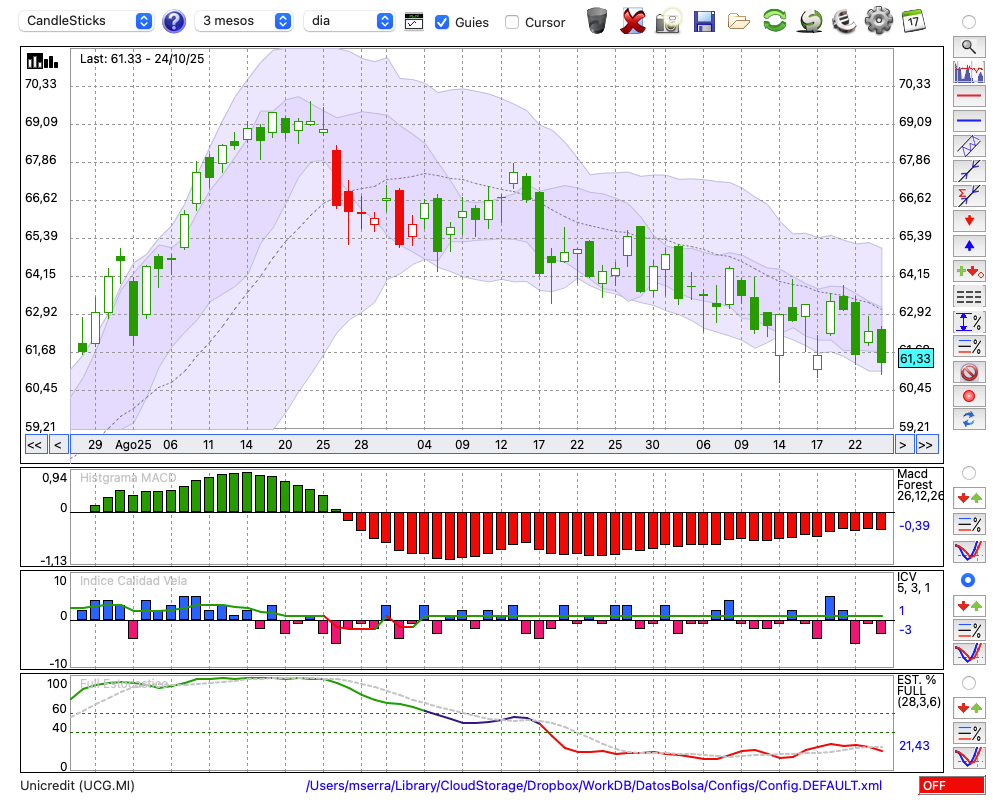Image resolution: width=1000 pixels, height=800 pixels.
Task: Click red-green arrows icon in Estocastico panel
Action: (x=969, y=708)
